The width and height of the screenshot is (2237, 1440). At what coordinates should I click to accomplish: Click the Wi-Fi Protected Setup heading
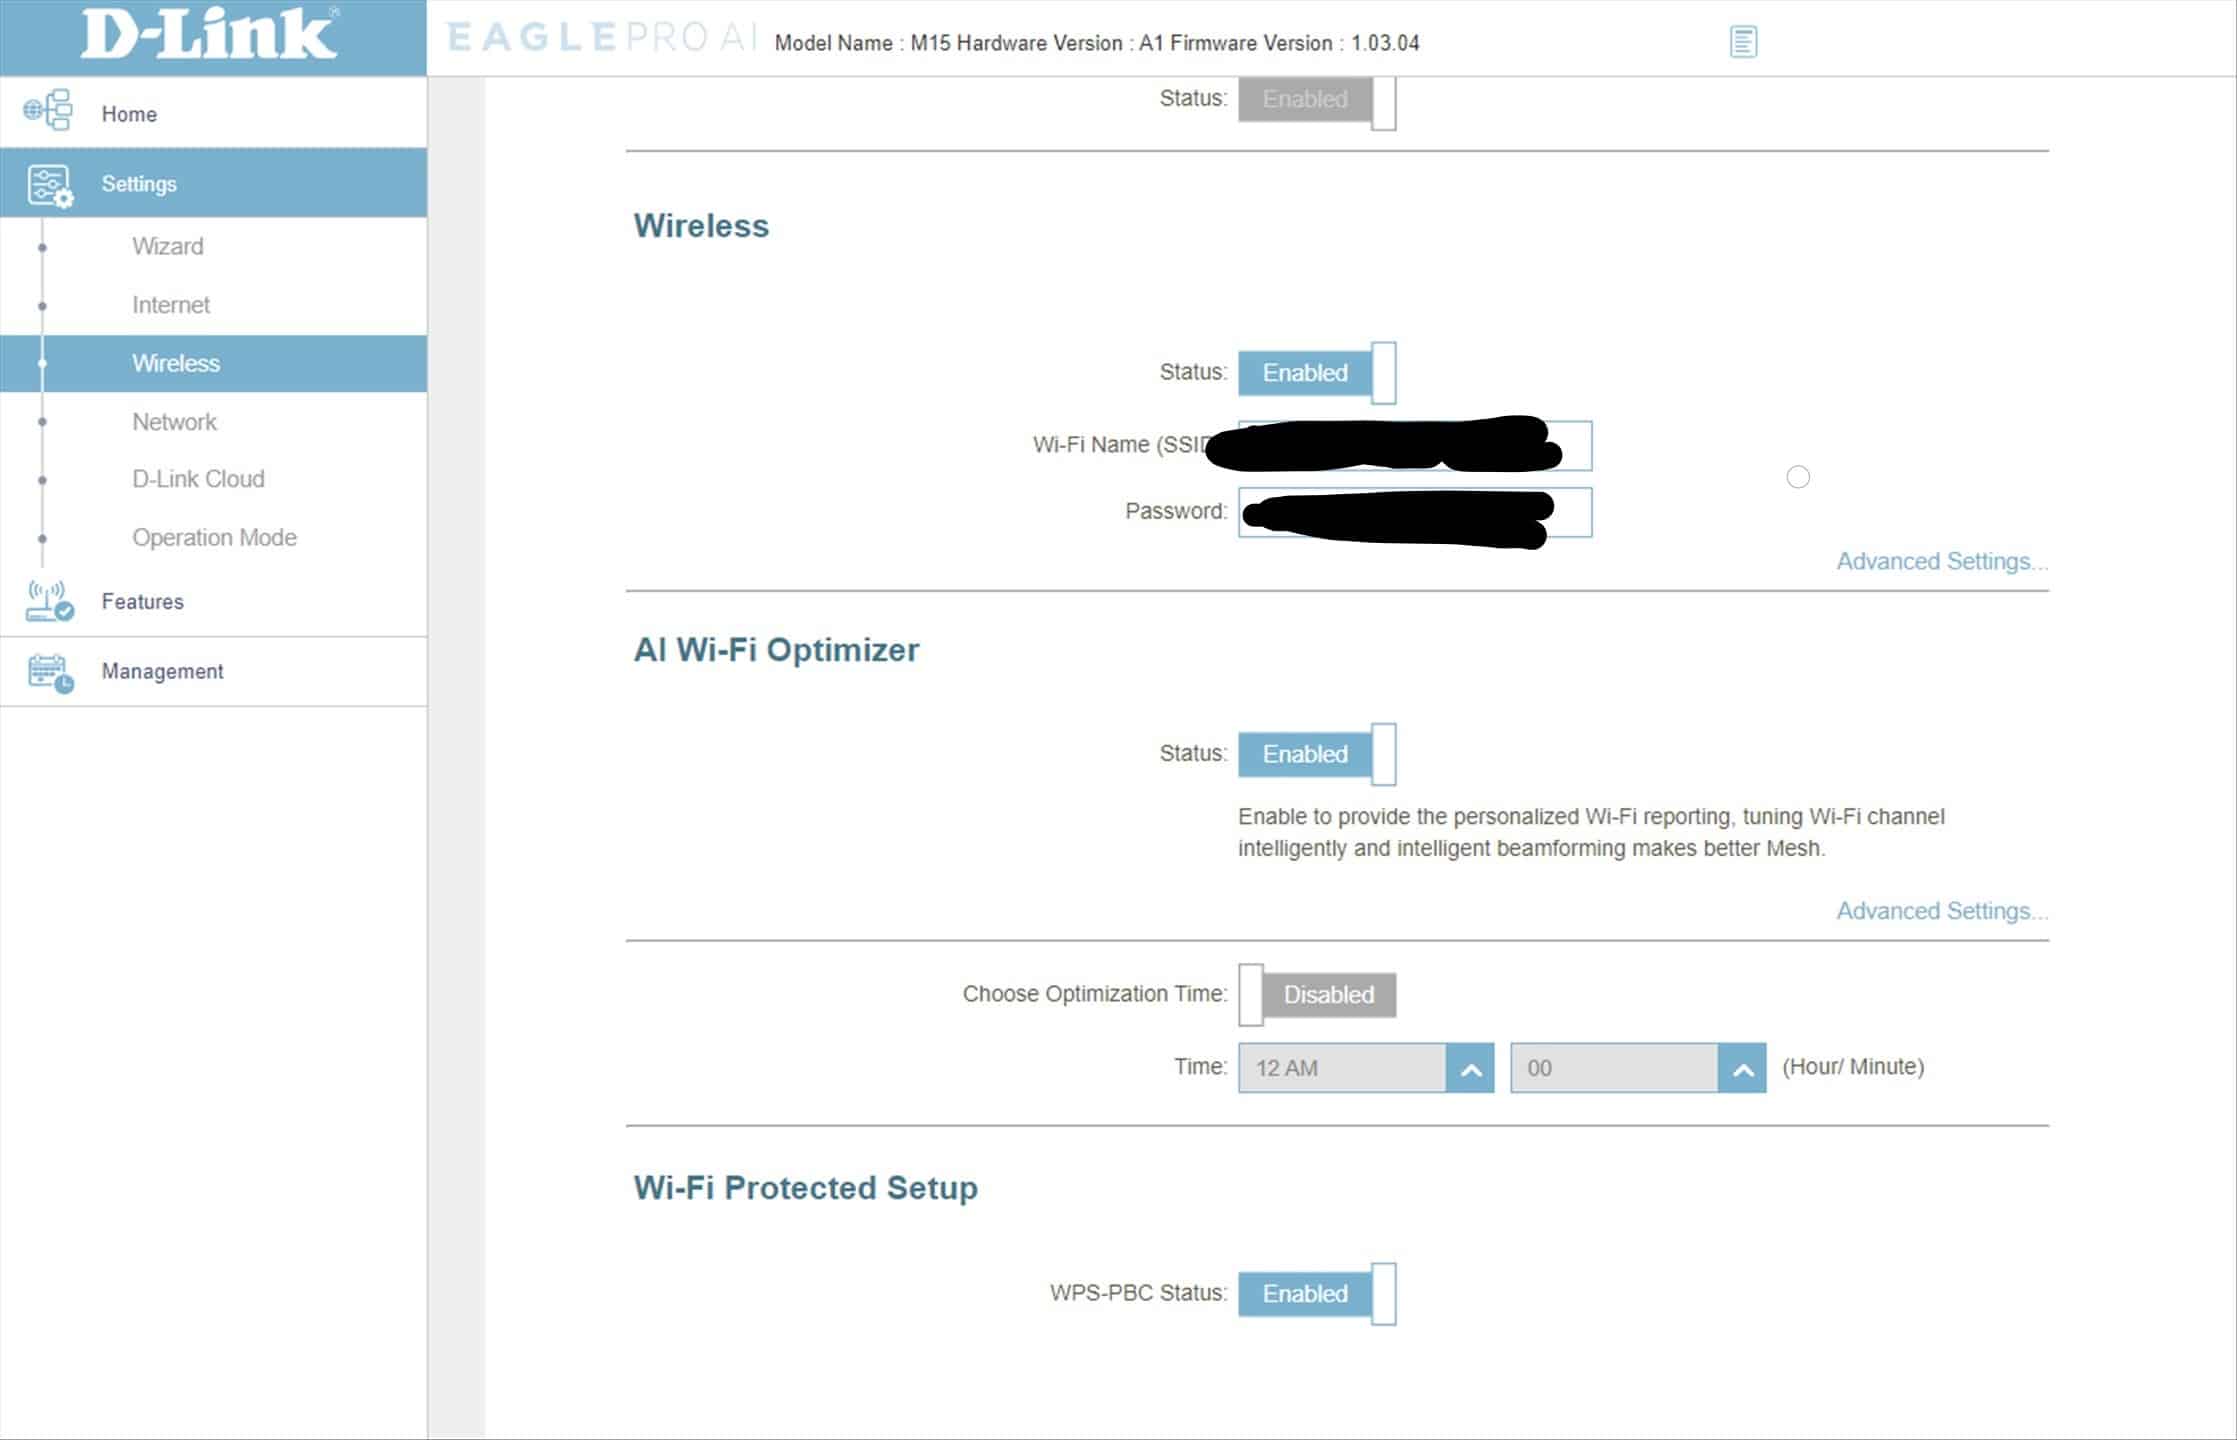(x=805, y=1188)
